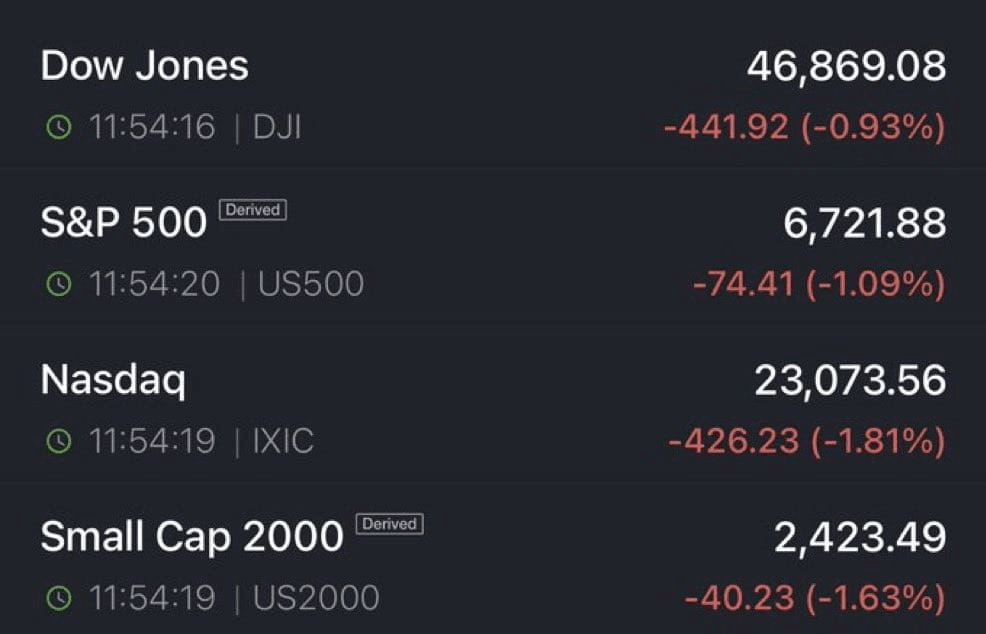Open the S&P 500 index

click(123, 223)
